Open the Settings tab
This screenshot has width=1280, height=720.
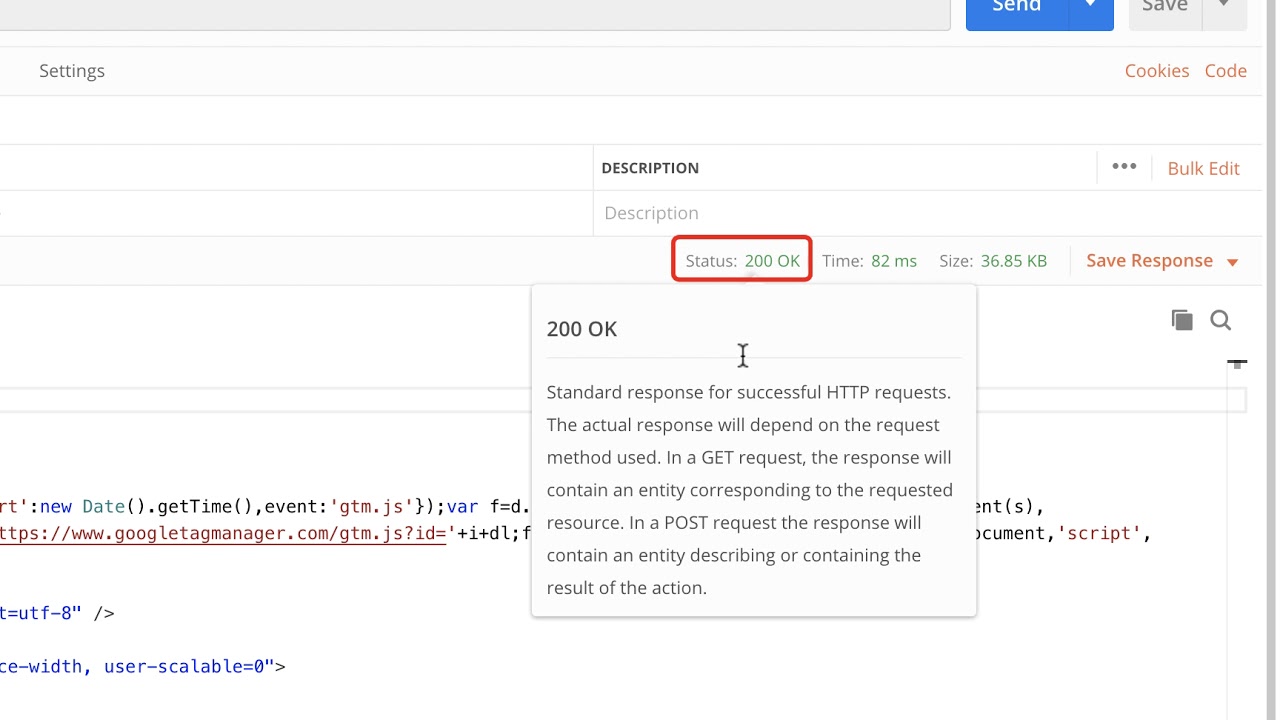pos(72,71)
